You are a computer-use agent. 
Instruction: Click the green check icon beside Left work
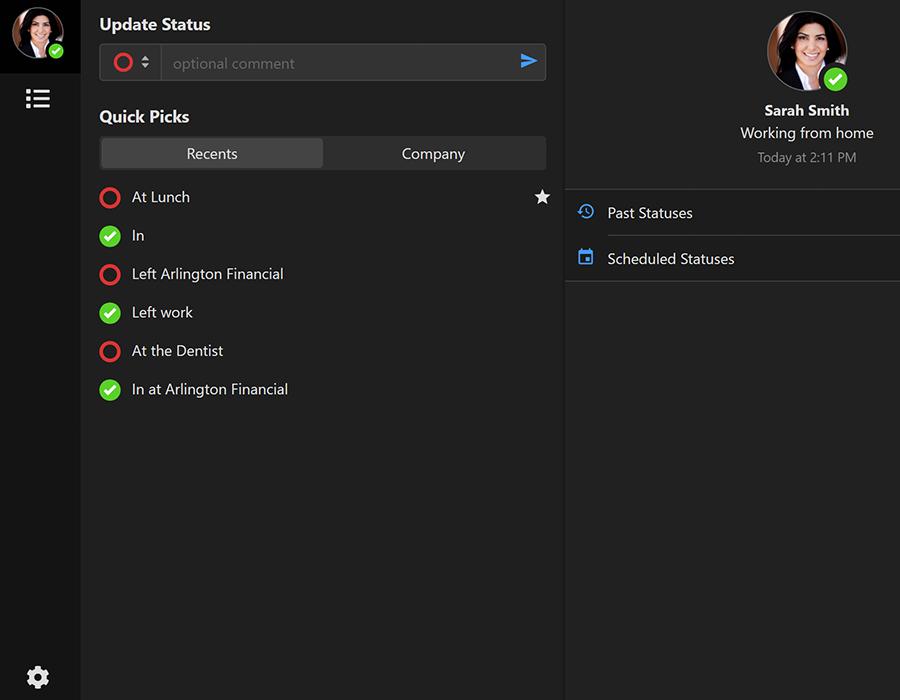(x=110, y=313)
